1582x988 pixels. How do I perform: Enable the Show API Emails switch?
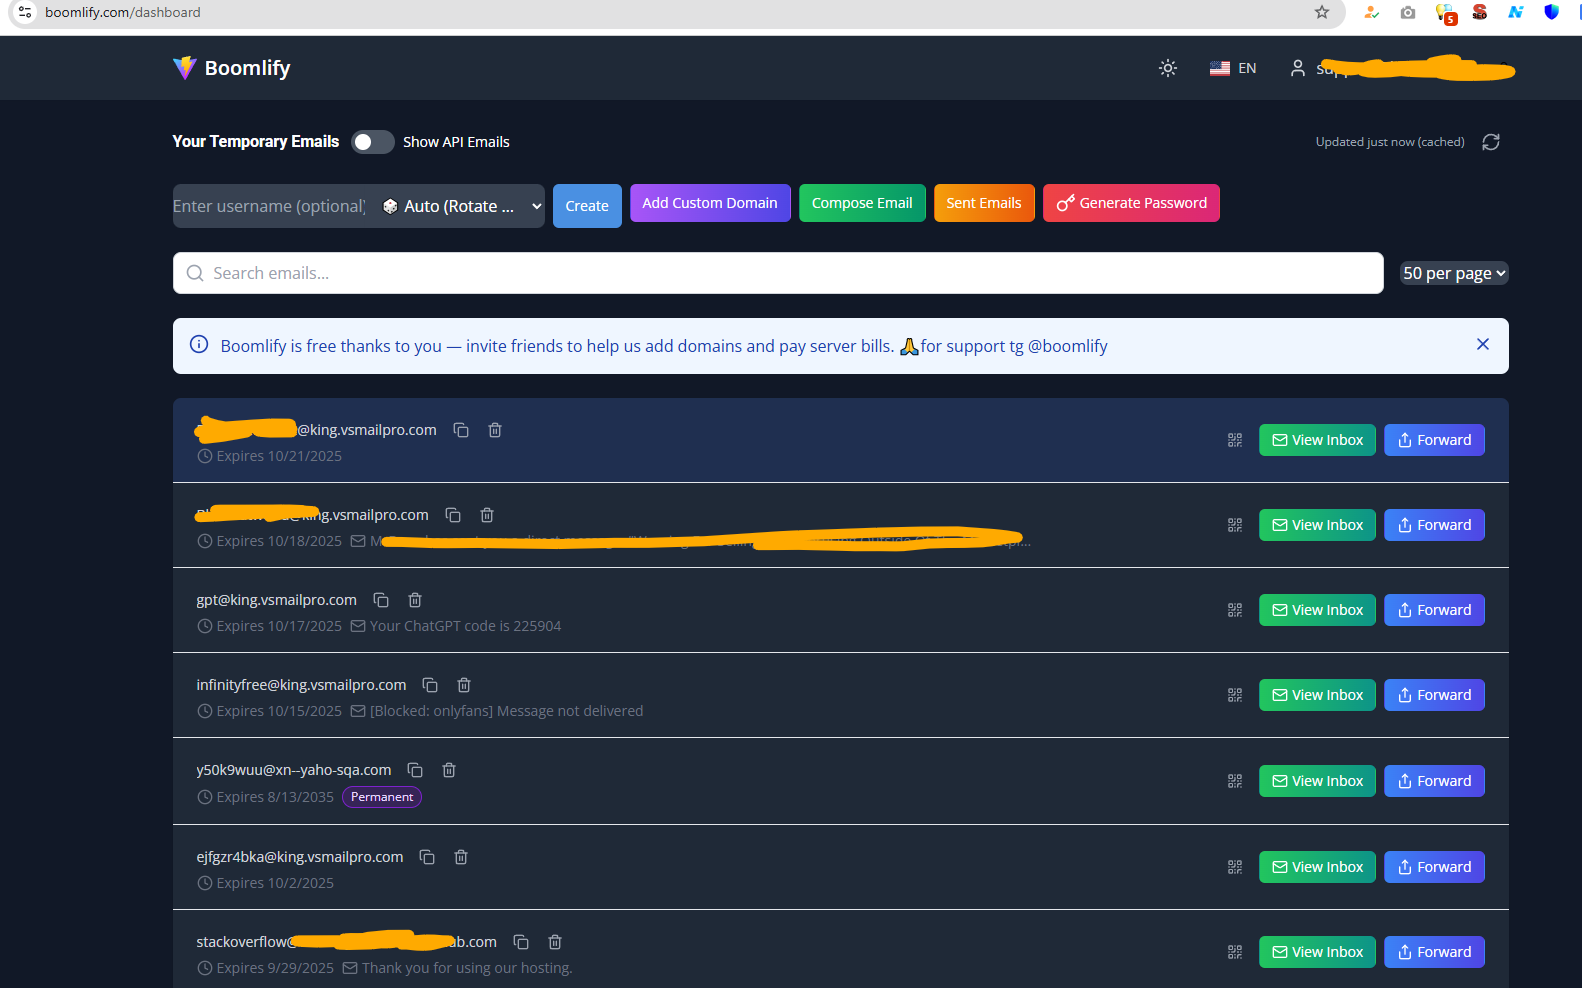pos(372,142)
